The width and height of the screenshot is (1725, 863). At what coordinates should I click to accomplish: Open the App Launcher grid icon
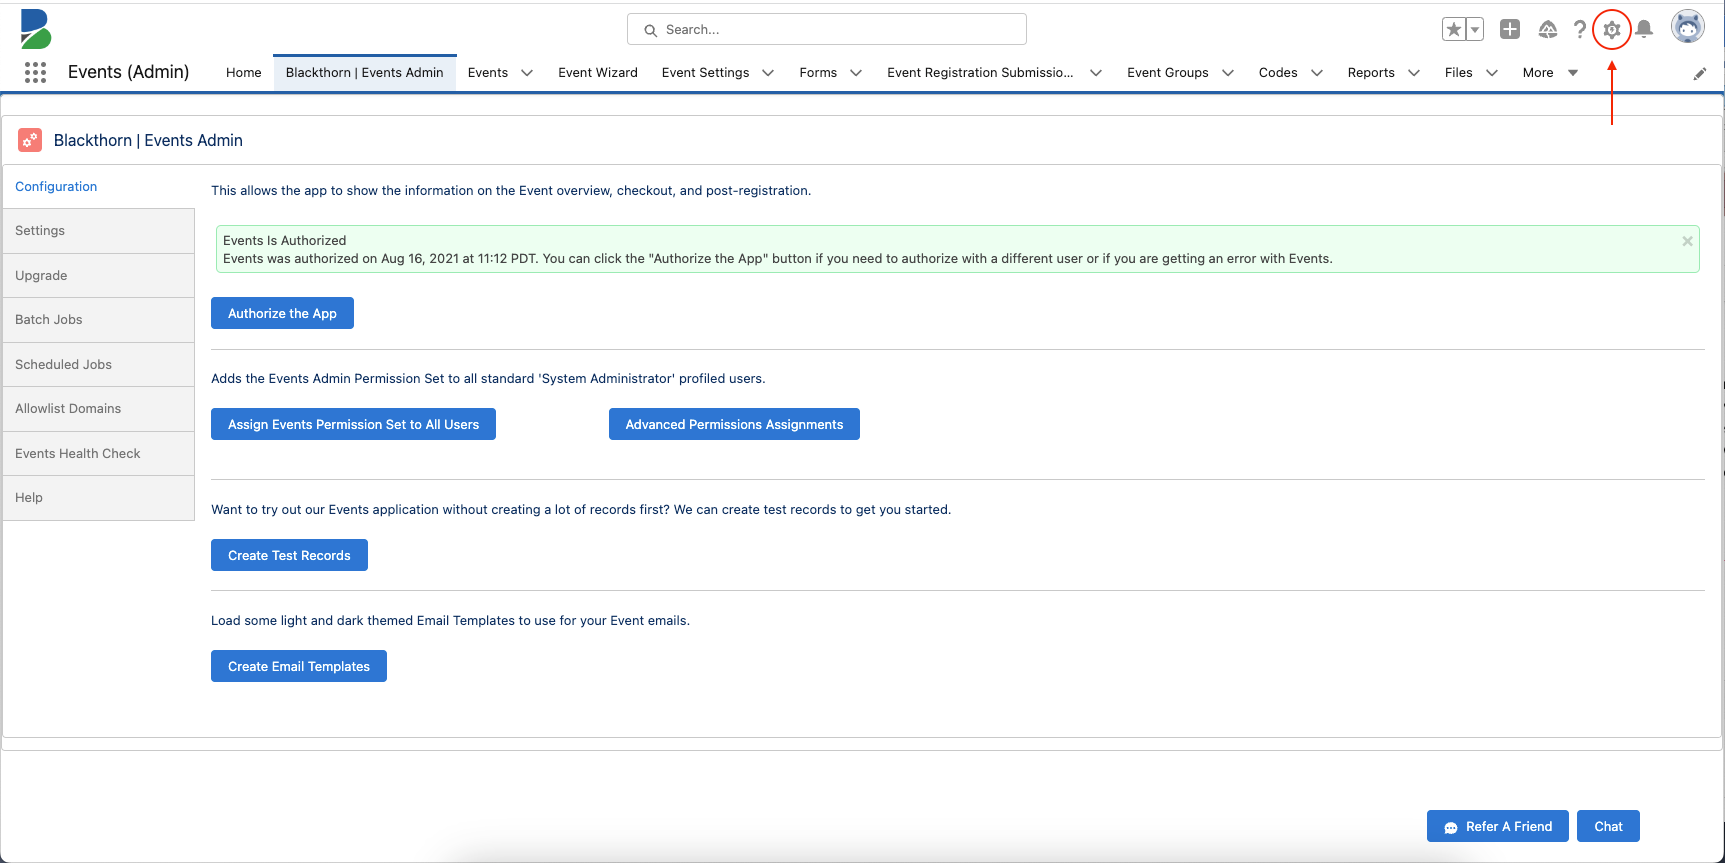coord(35,72)
